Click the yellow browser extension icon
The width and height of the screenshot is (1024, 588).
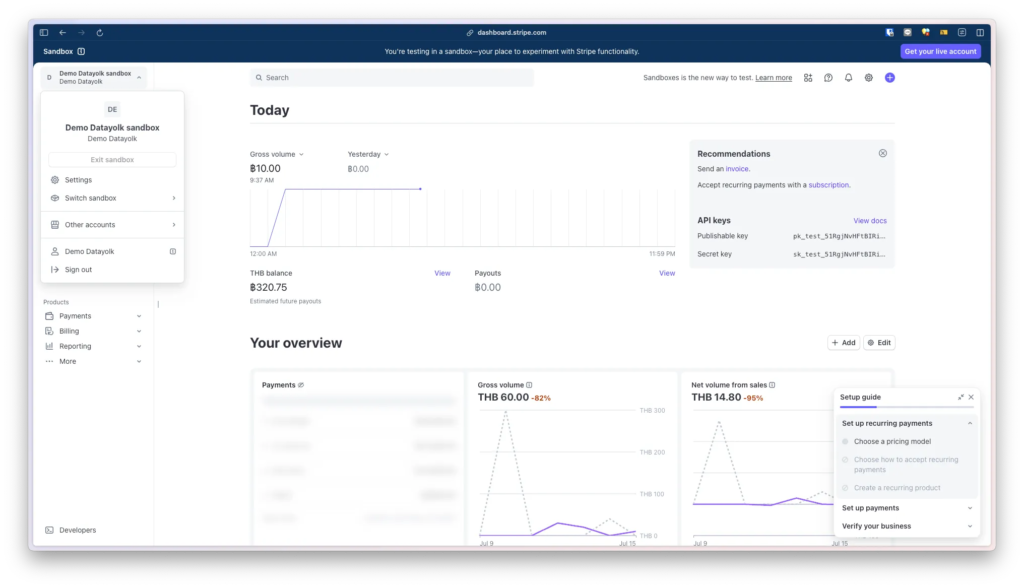944,32
